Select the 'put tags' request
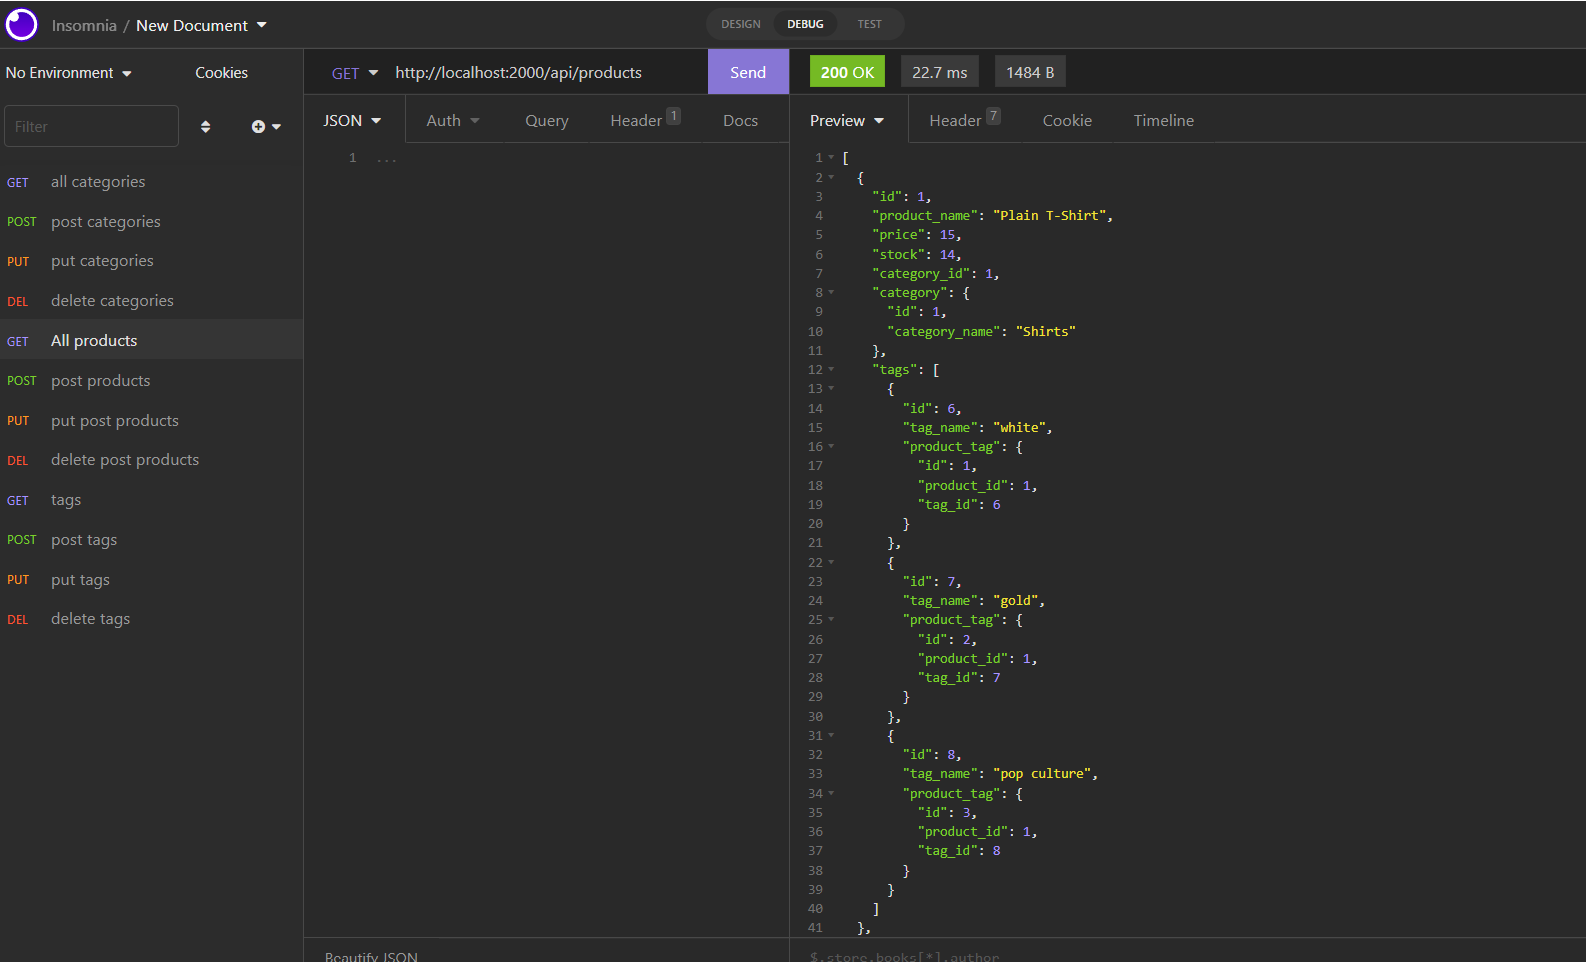 click(x=151, y=580)
